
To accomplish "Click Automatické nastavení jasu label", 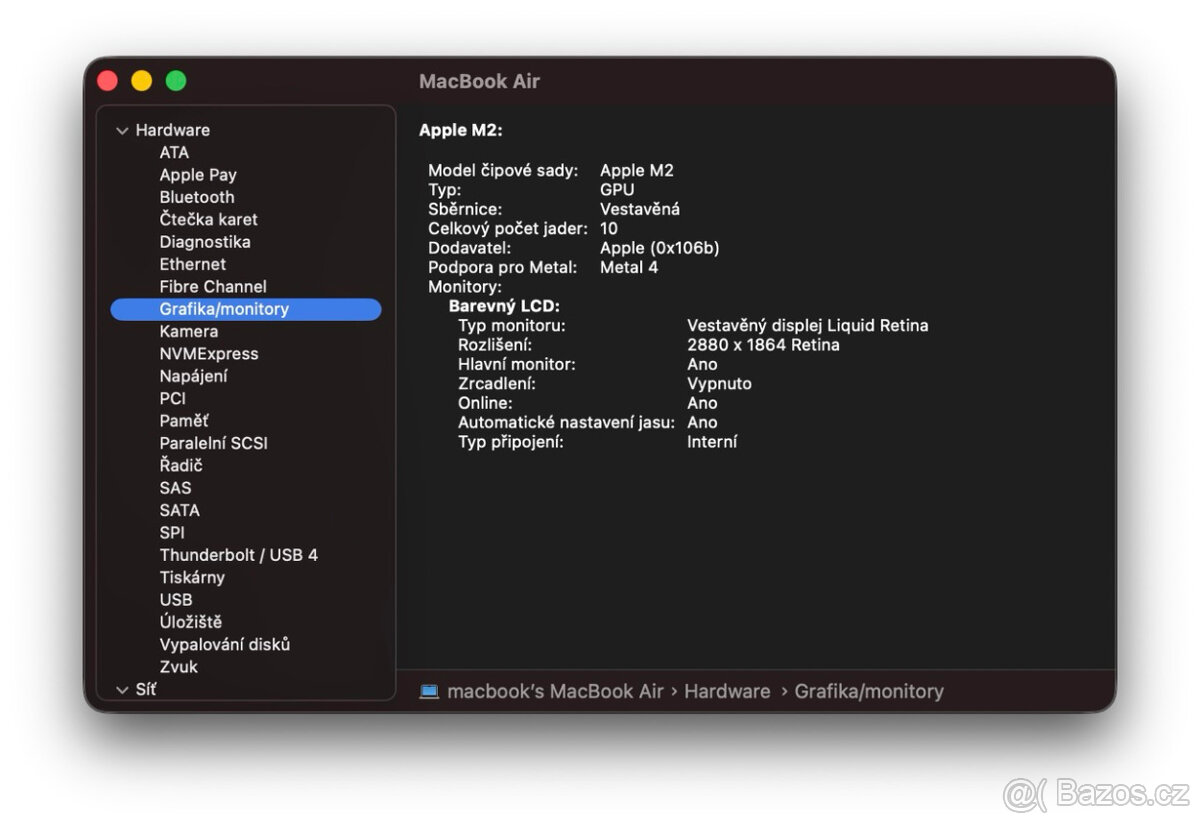I will 566,423.
